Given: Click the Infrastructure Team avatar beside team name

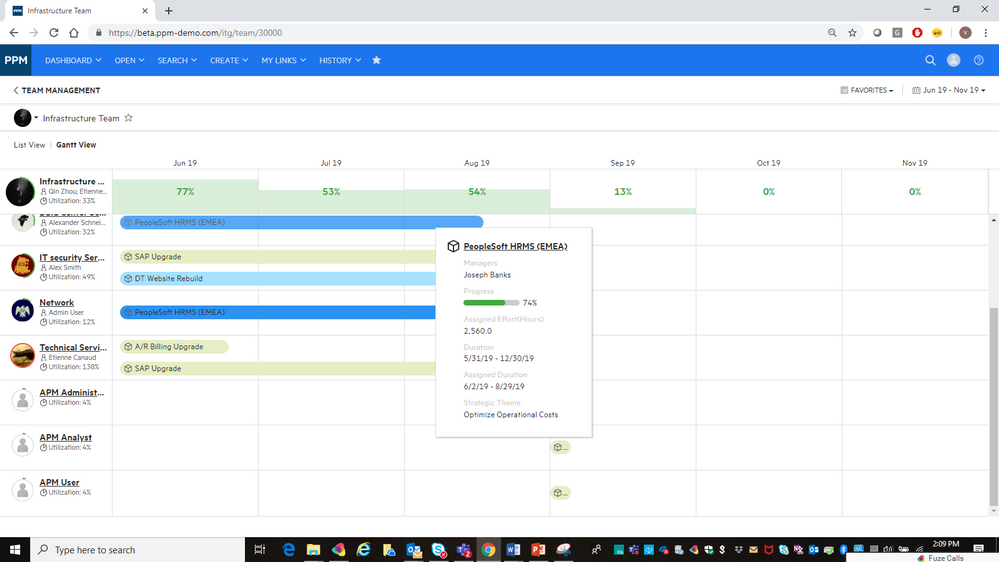Looking at the screenshot, I should pos(22,118).
